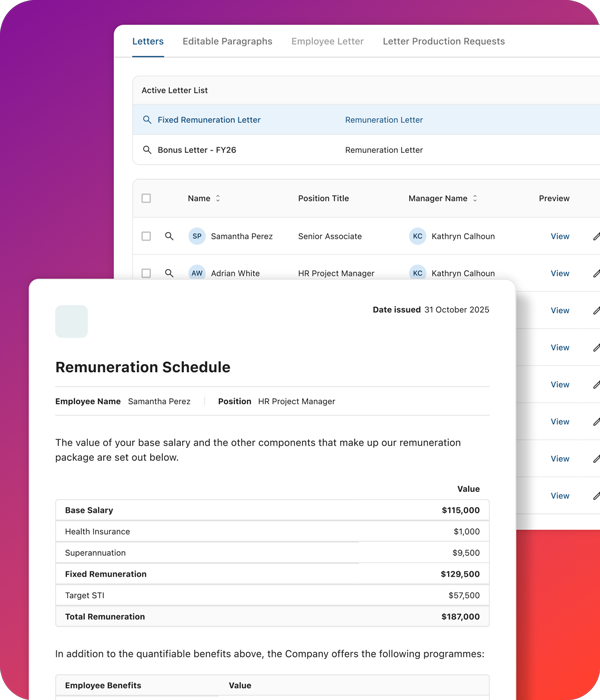Sort by Manager Name column arrows
The height and width of the screenshot is (700, 600).
coord(475,199)
